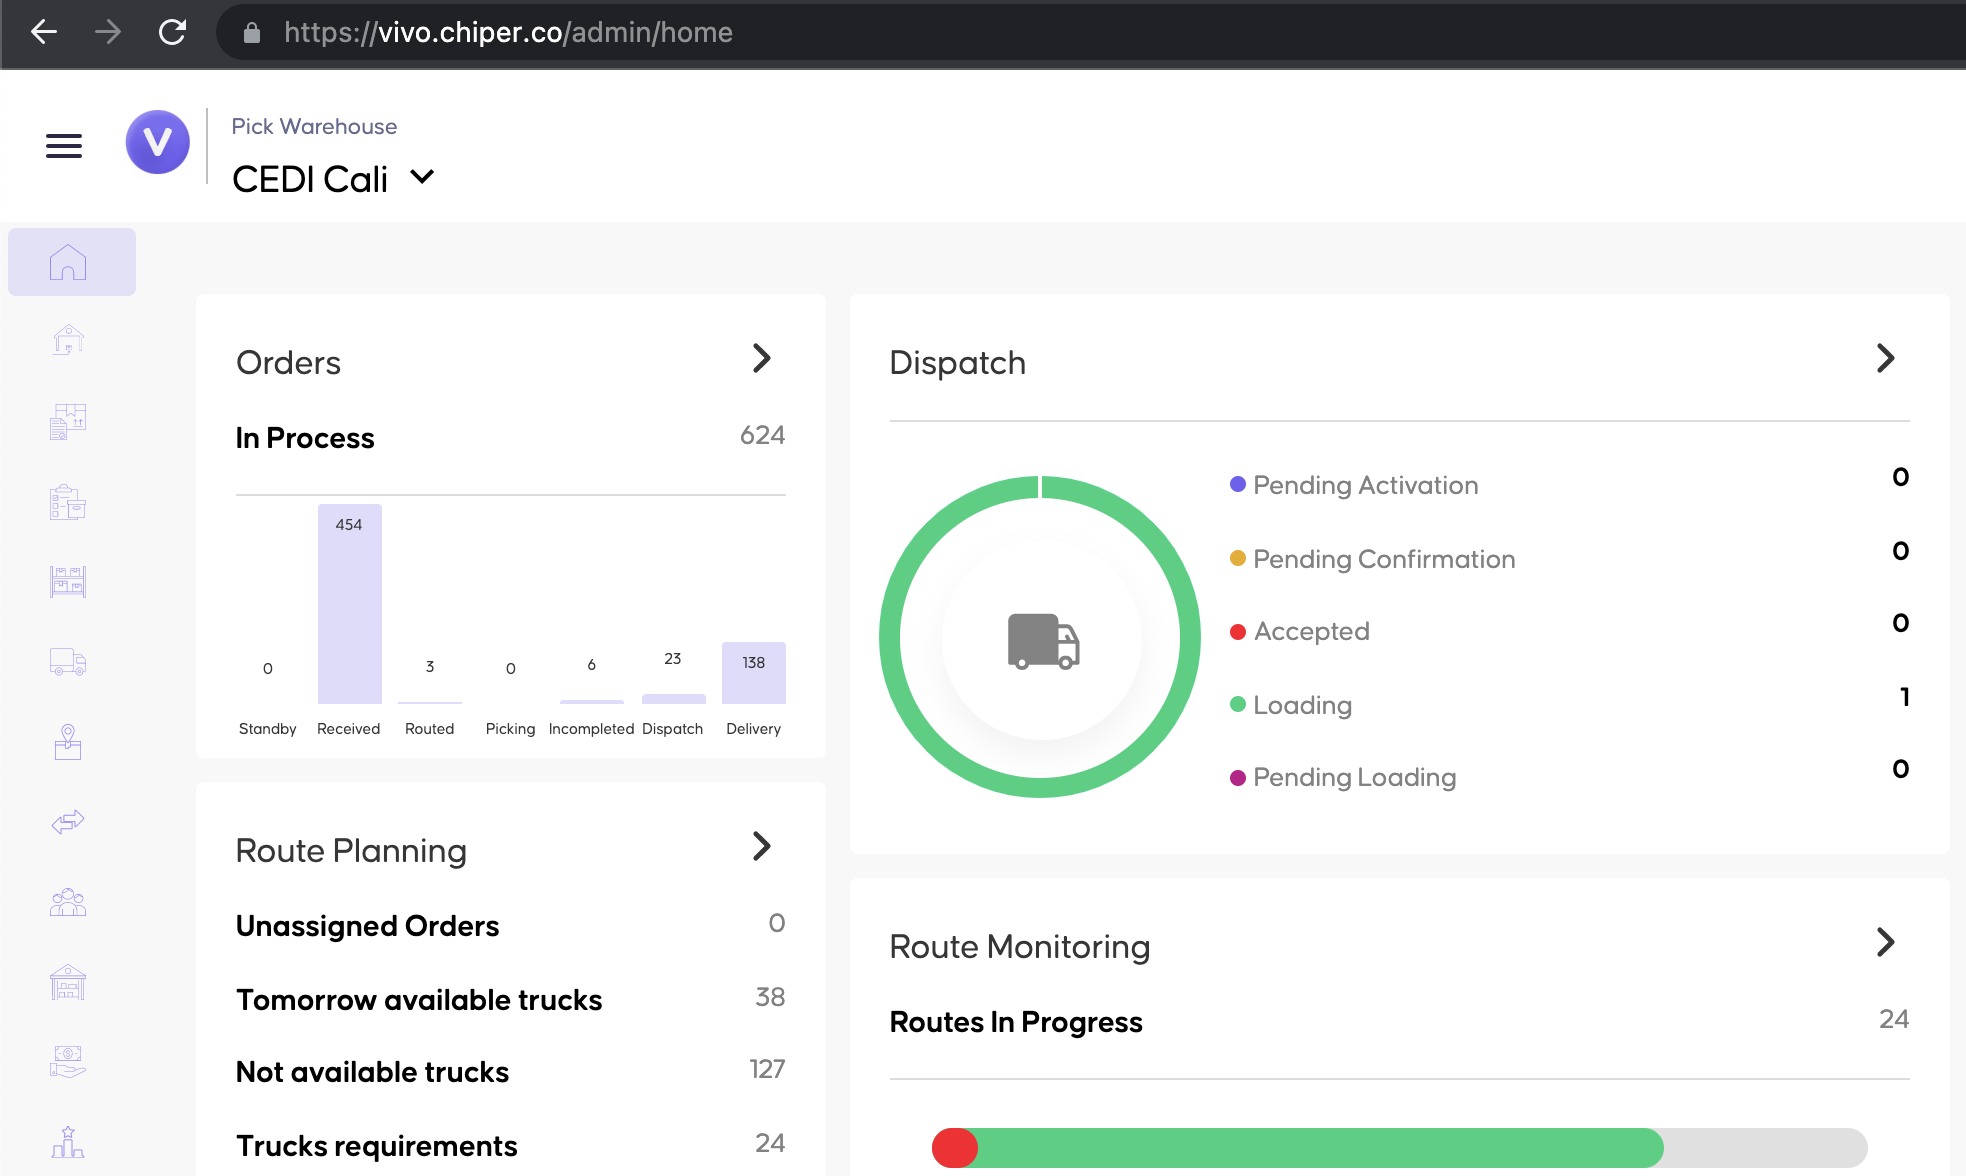Screen dimensions: 1966x1176
Task: Open the hamburger navigation menu
Action: pos(64,146)
